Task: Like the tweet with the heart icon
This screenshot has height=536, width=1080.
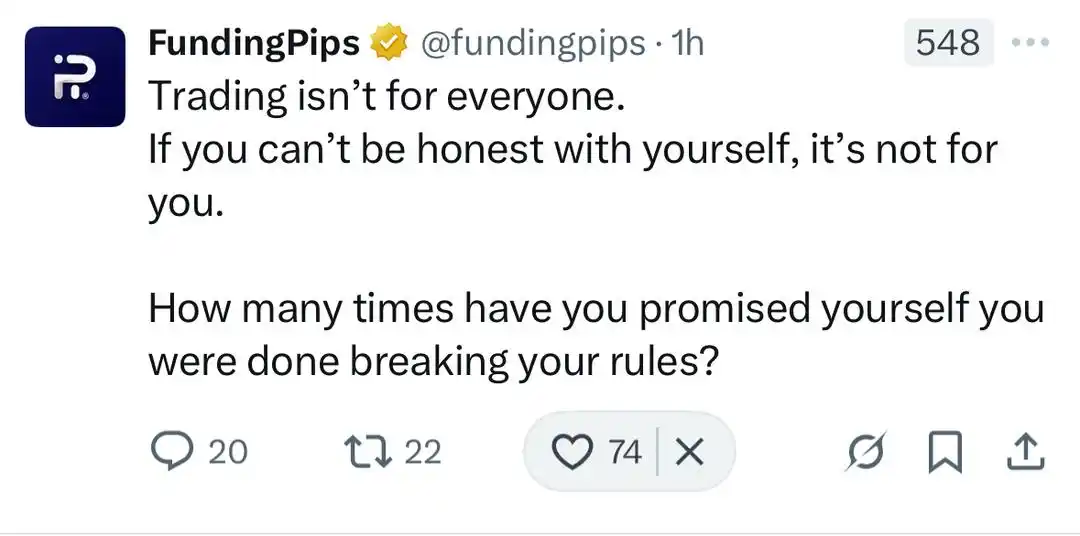Action: [x=572, y=453]
